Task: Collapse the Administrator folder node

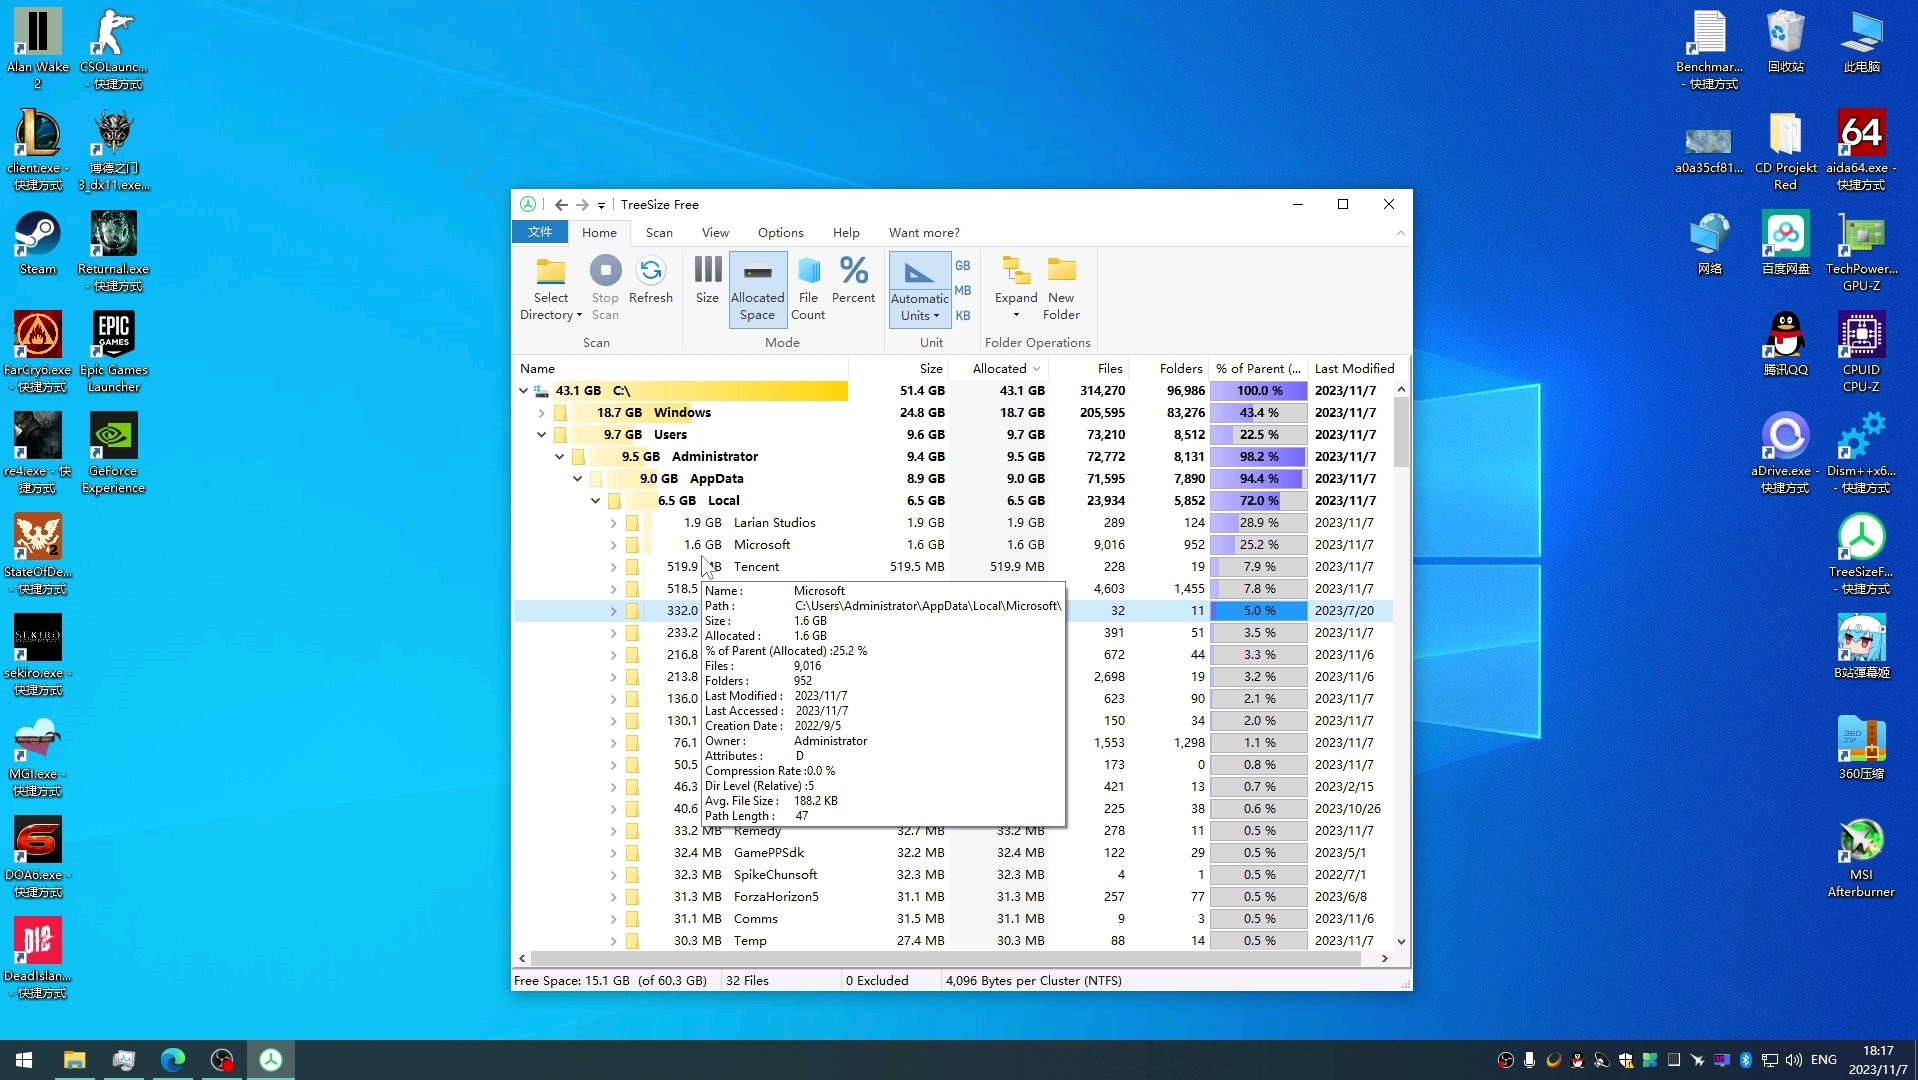Action: click(x=559, y=457)
